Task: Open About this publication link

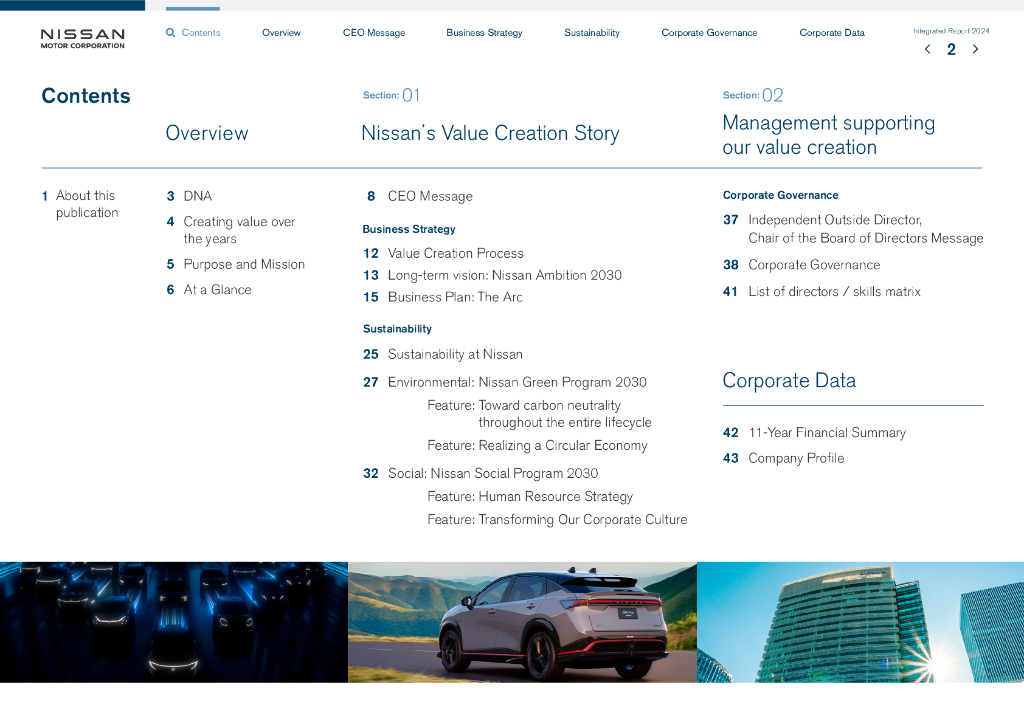Action: (x=80, y=204)
